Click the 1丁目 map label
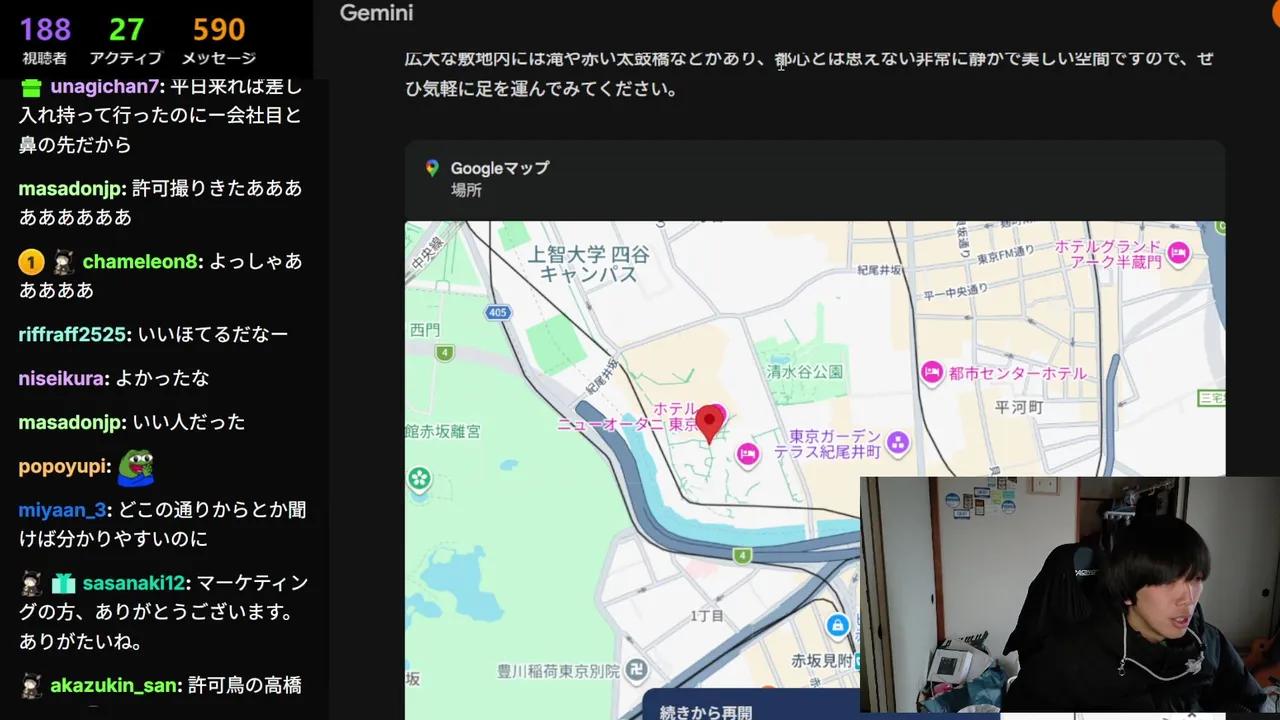 (707, 615)
